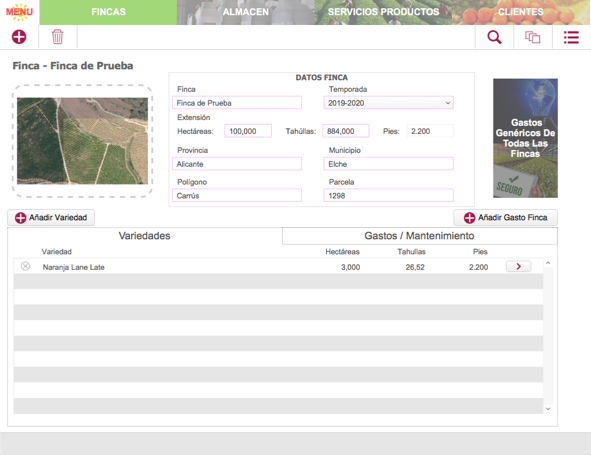Open search with the magnifier icon
The image size is (591, 455).
pyautogui.click(x=494, y=37)
